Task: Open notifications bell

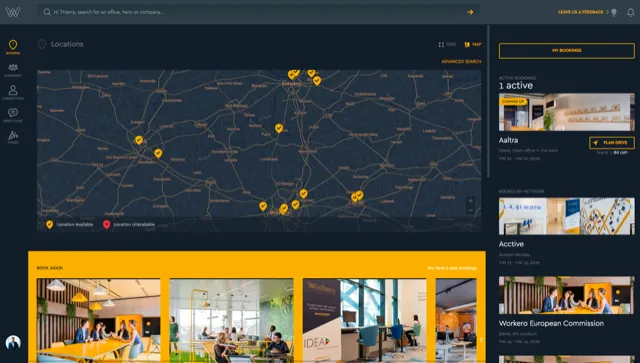Action: (x=630, y=12)
